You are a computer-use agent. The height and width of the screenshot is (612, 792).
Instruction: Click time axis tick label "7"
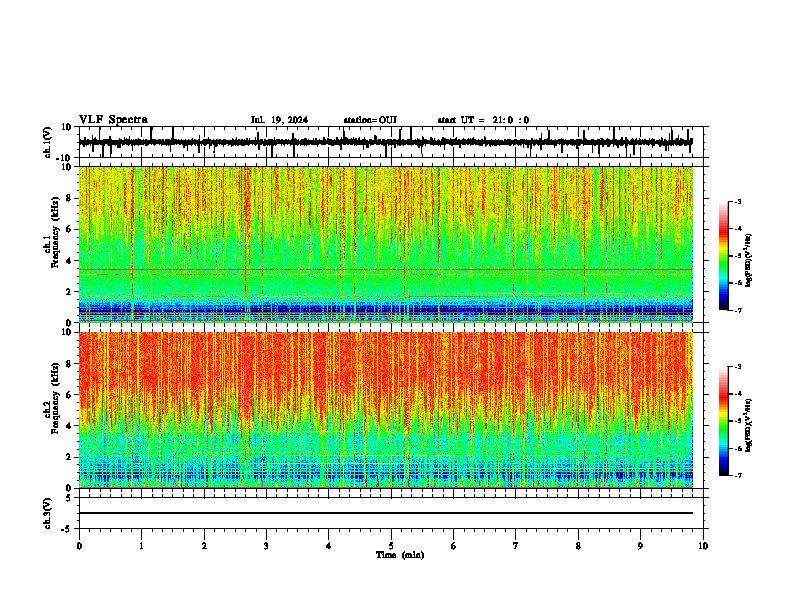click(516, 546)
